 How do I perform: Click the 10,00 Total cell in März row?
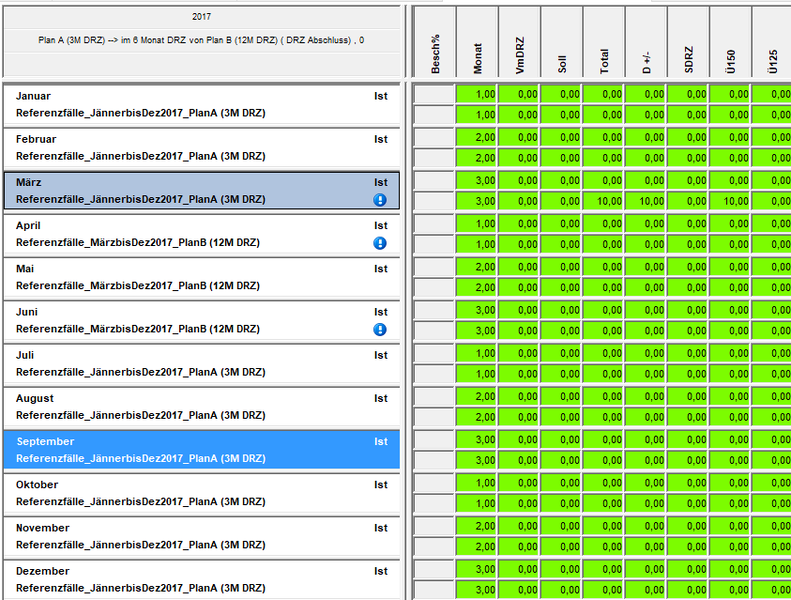(x=604, y=201)
